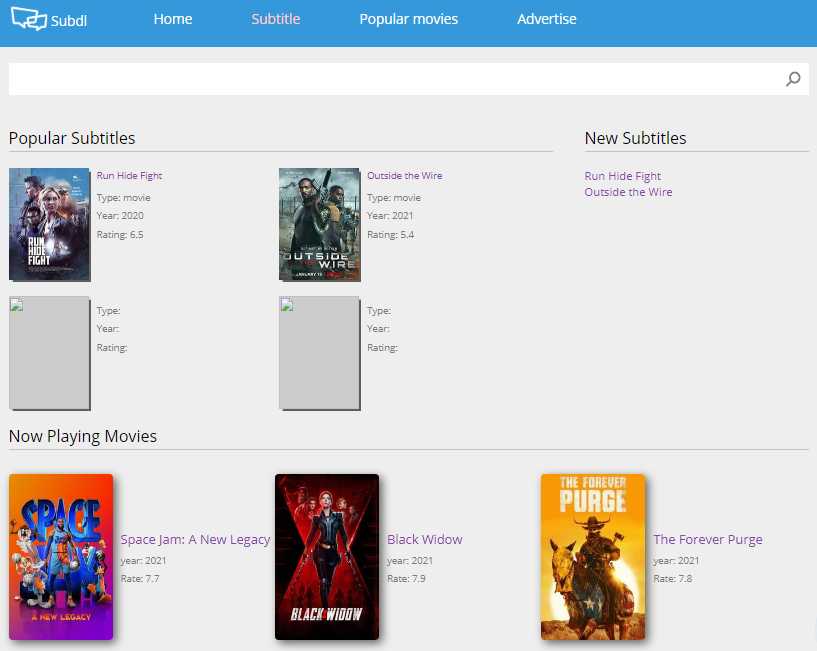
Task: Open Space Jam: A New Legacy link
Action: [195, 539]
